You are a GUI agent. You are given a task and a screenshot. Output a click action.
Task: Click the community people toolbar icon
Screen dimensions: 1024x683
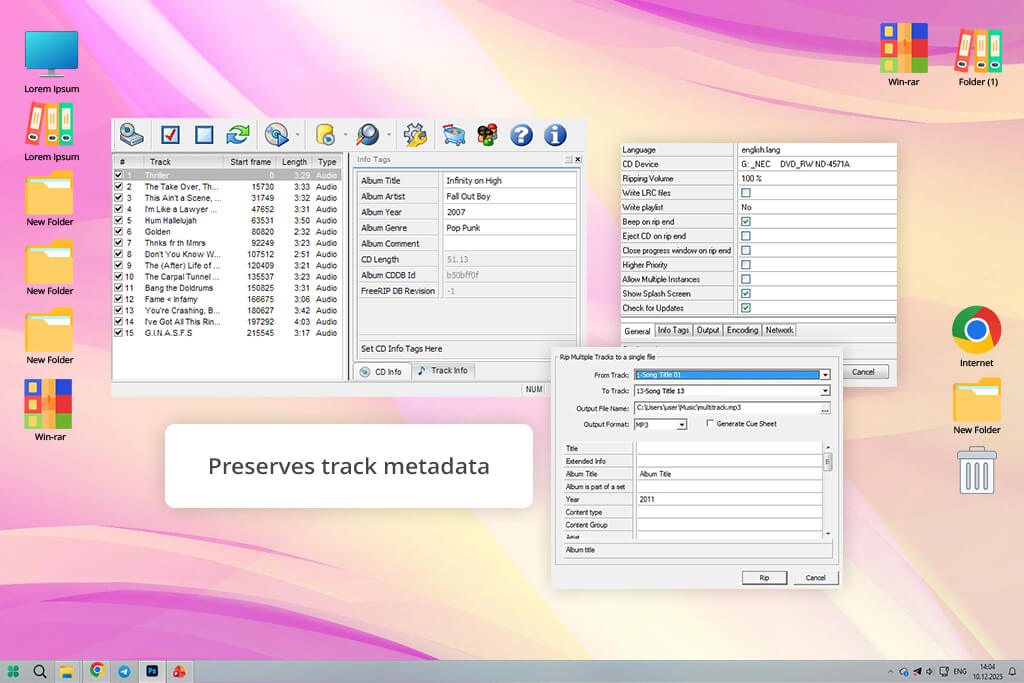pos(487,135)
